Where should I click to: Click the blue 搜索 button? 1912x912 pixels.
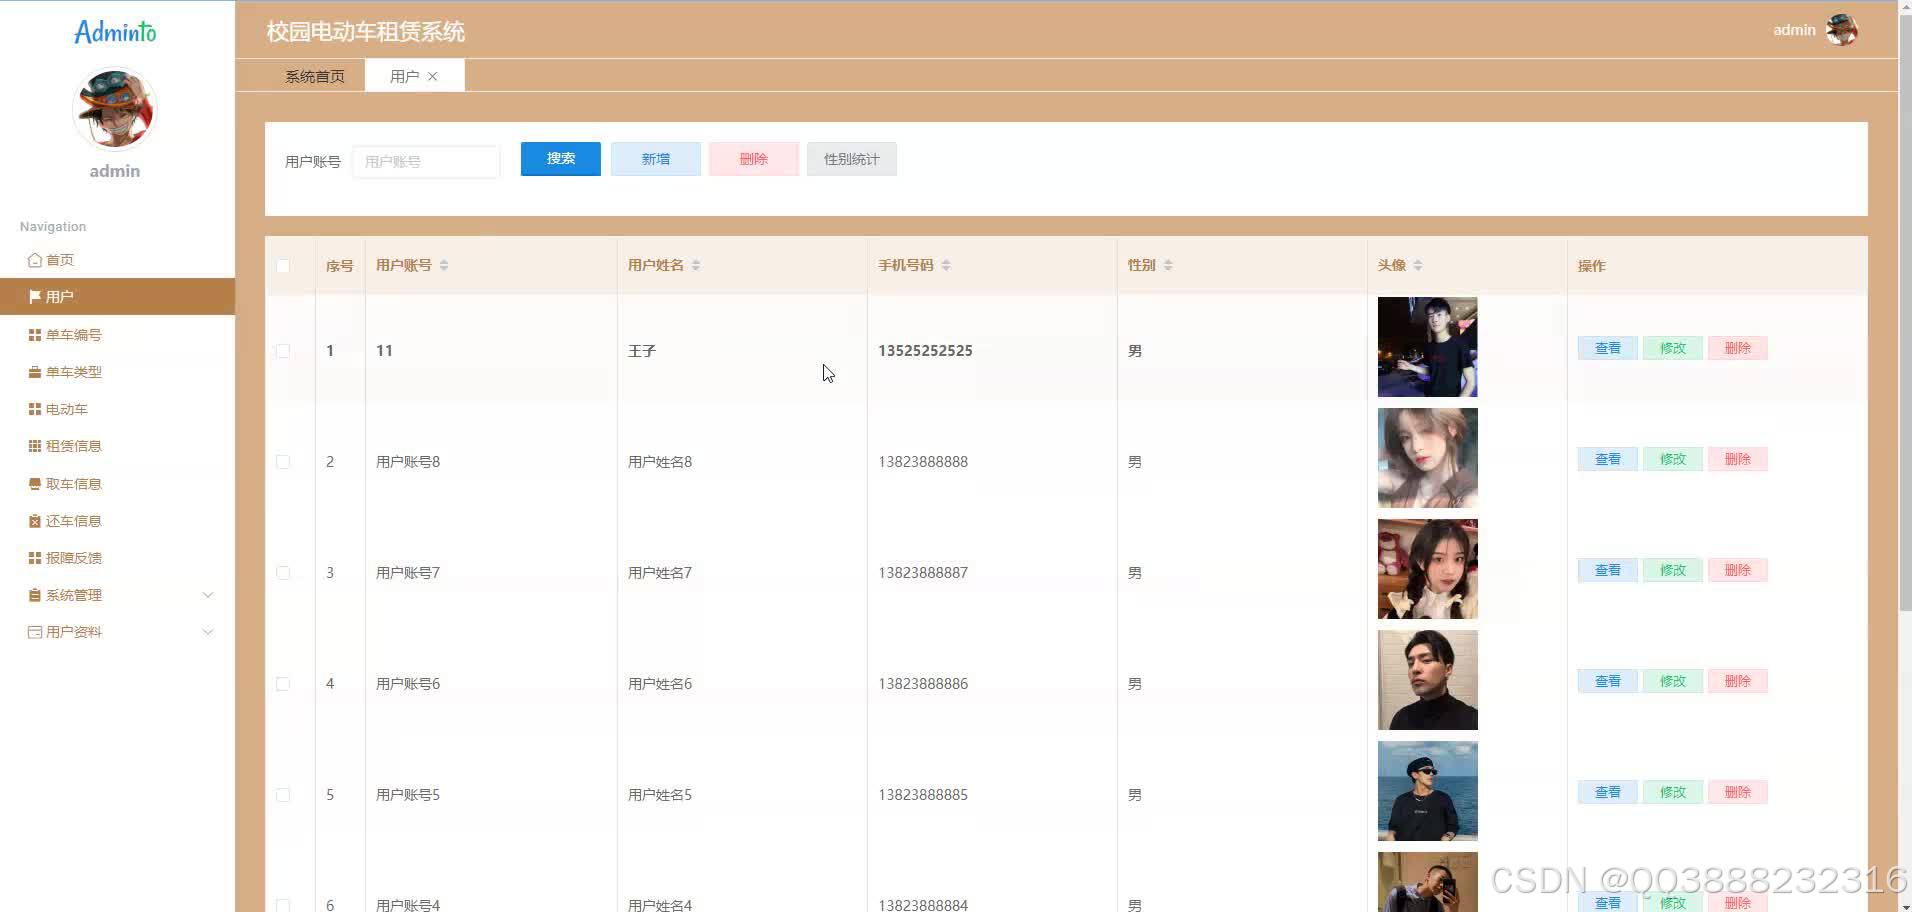click(x=561, y=159)
